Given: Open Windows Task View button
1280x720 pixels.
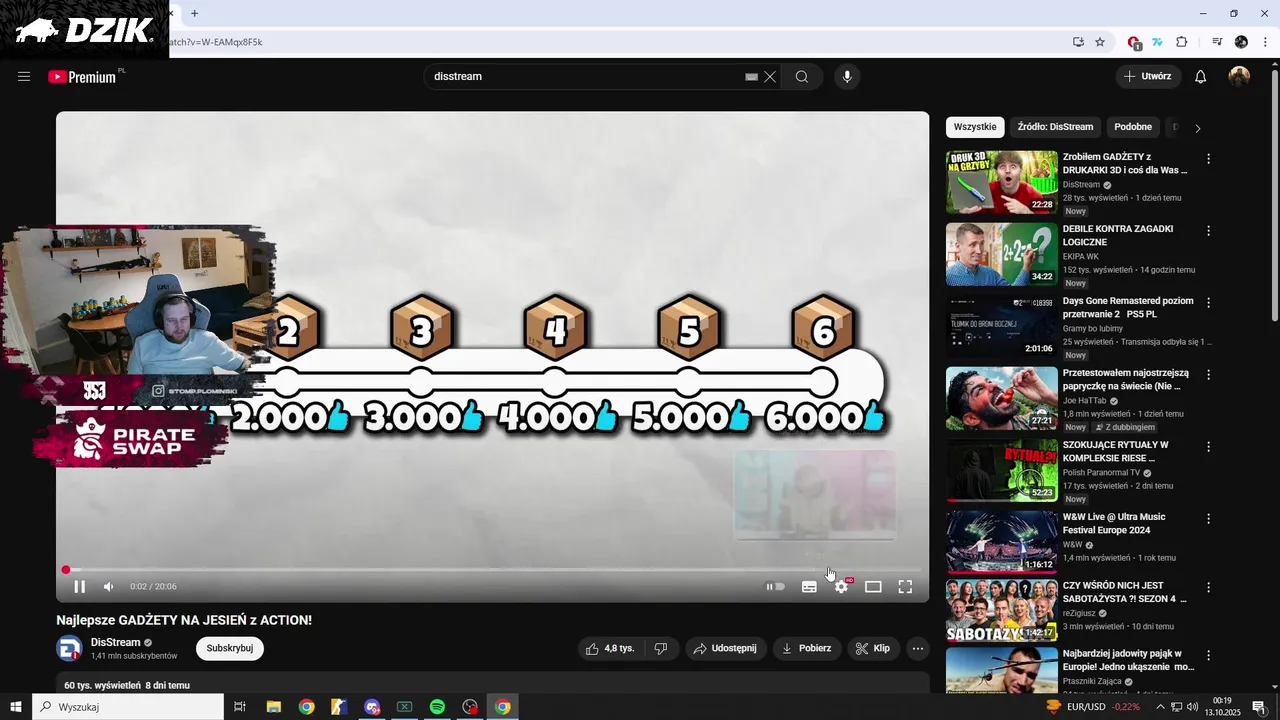Looking at the screenshot, I should click(x=240, y=707).
